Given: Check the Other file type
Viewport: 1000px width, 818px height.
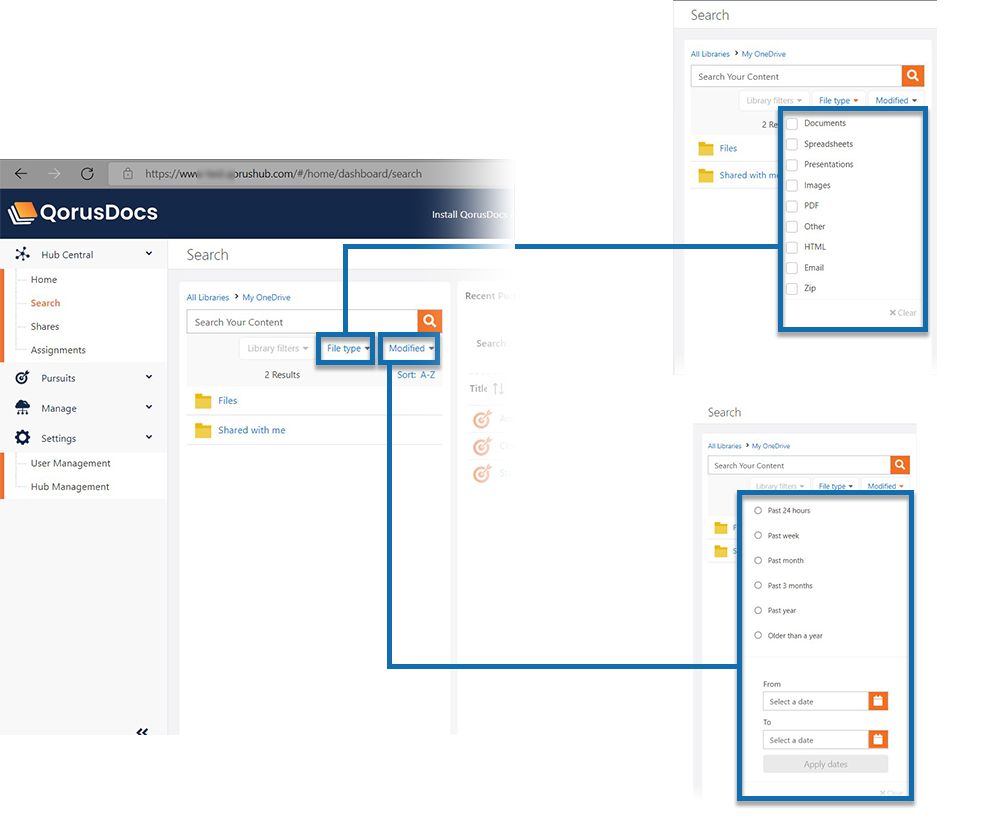Looking at the screenshot, I should tap(791, 226).
